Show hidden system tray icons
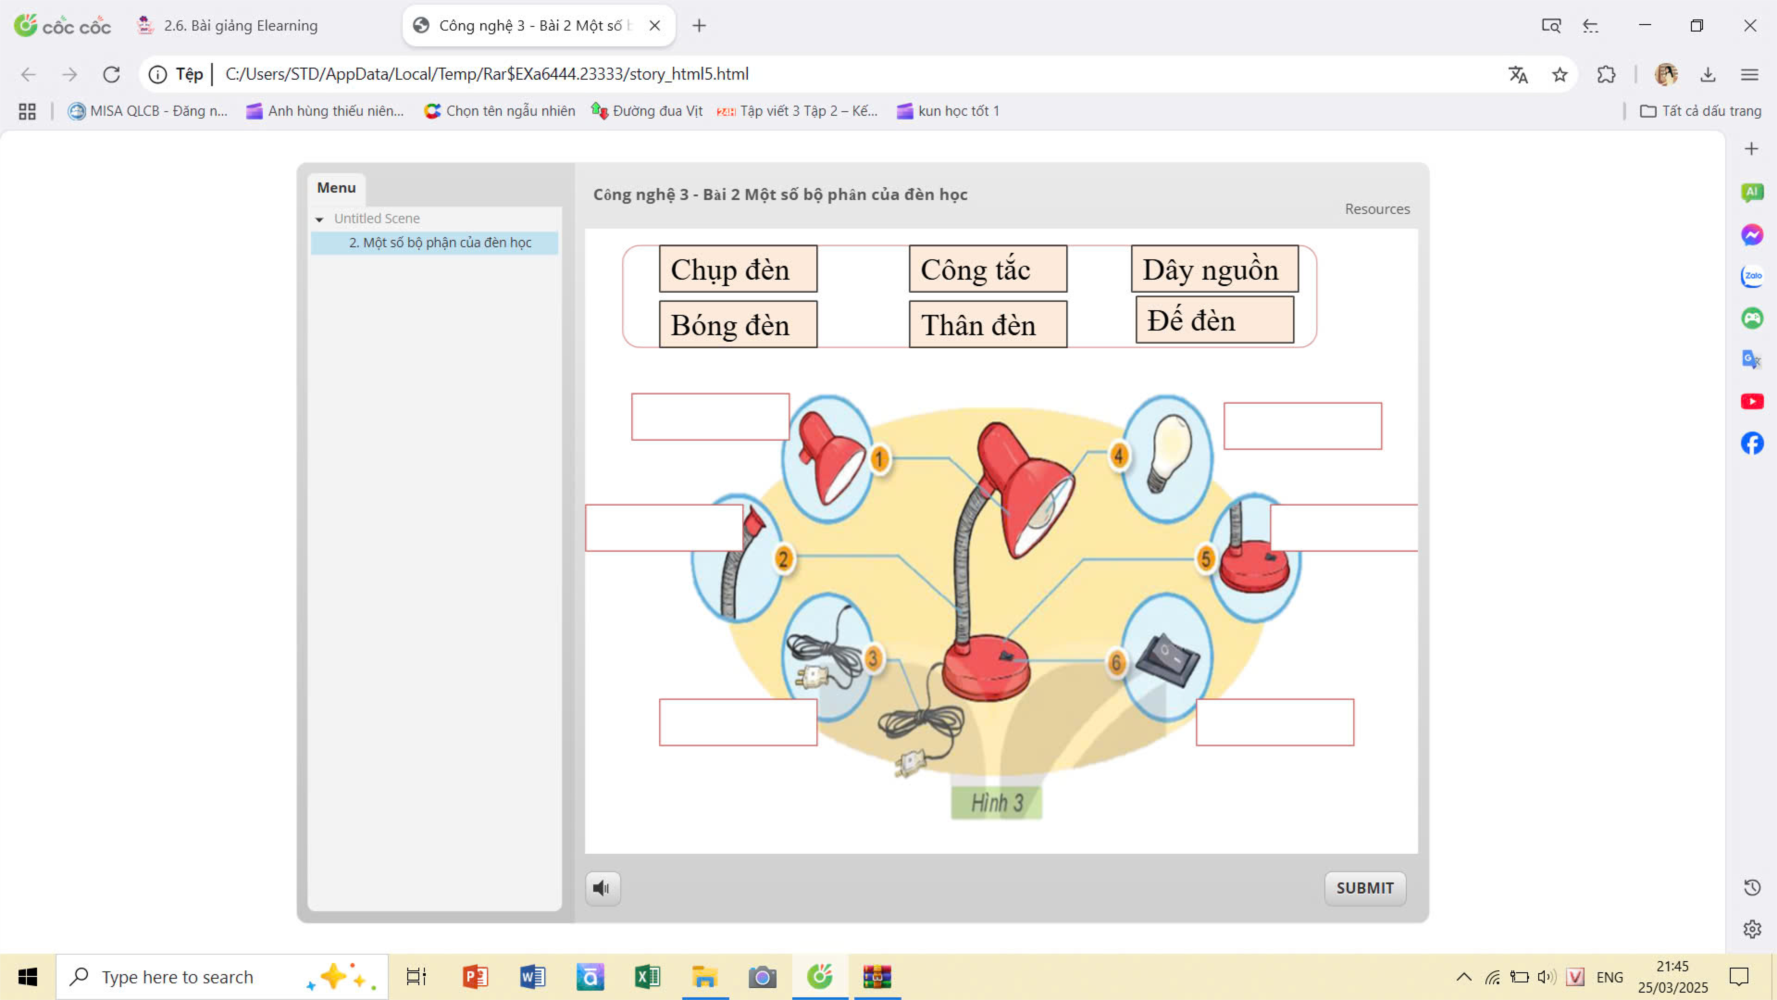1777x1000 pixels. 1463,977
